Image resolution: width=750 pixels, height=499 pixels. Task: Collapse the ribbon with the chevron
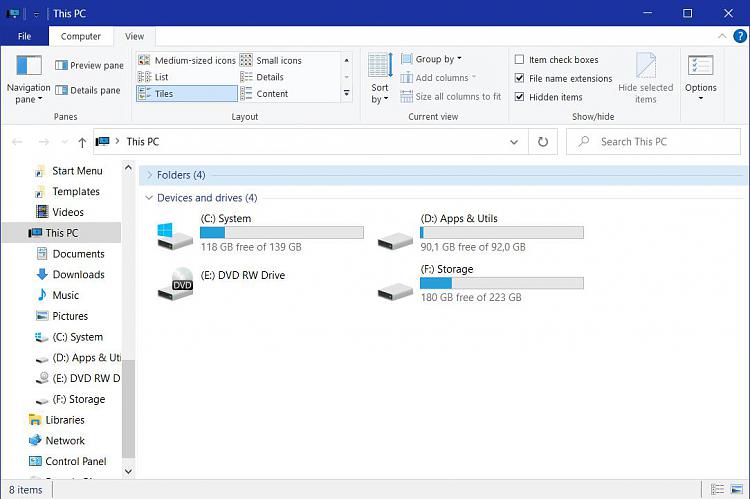pyautogui.click(x=722, y=36)
